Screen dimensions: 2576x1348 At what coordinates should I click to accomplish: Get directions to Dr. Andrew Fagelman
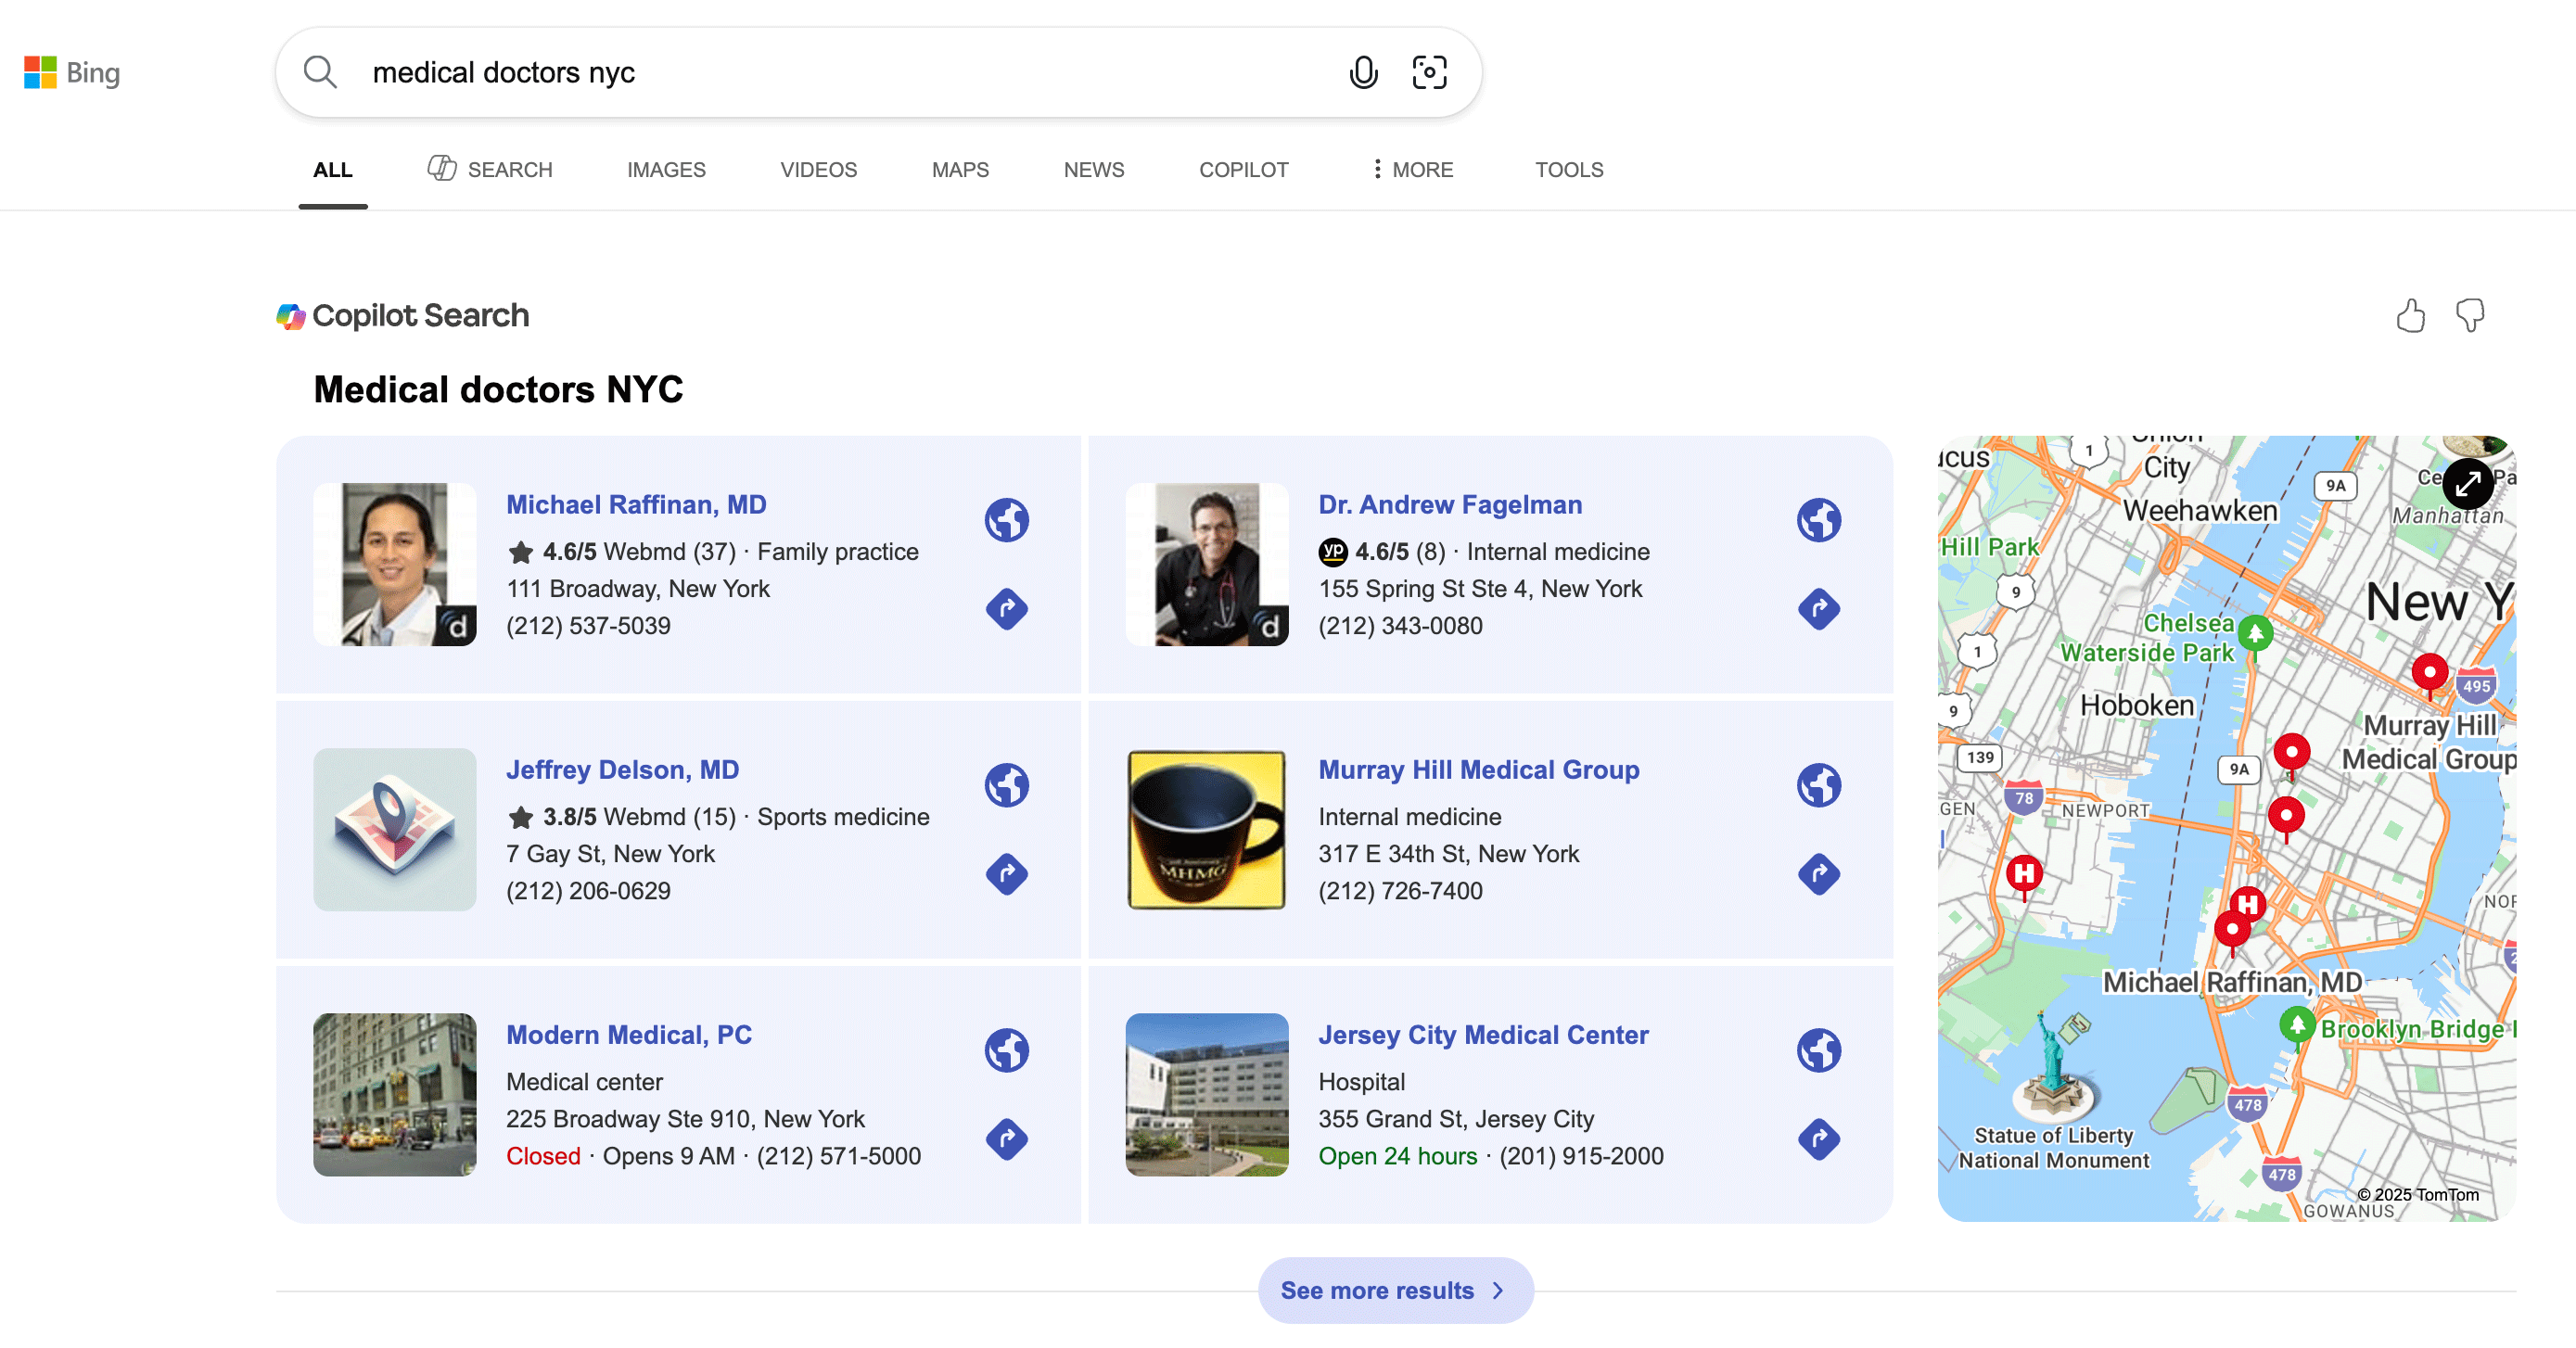click(x=1818, y=609)
